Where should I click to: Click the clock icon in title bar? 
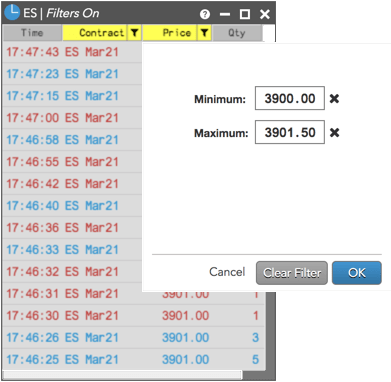[x=12, y=13]
